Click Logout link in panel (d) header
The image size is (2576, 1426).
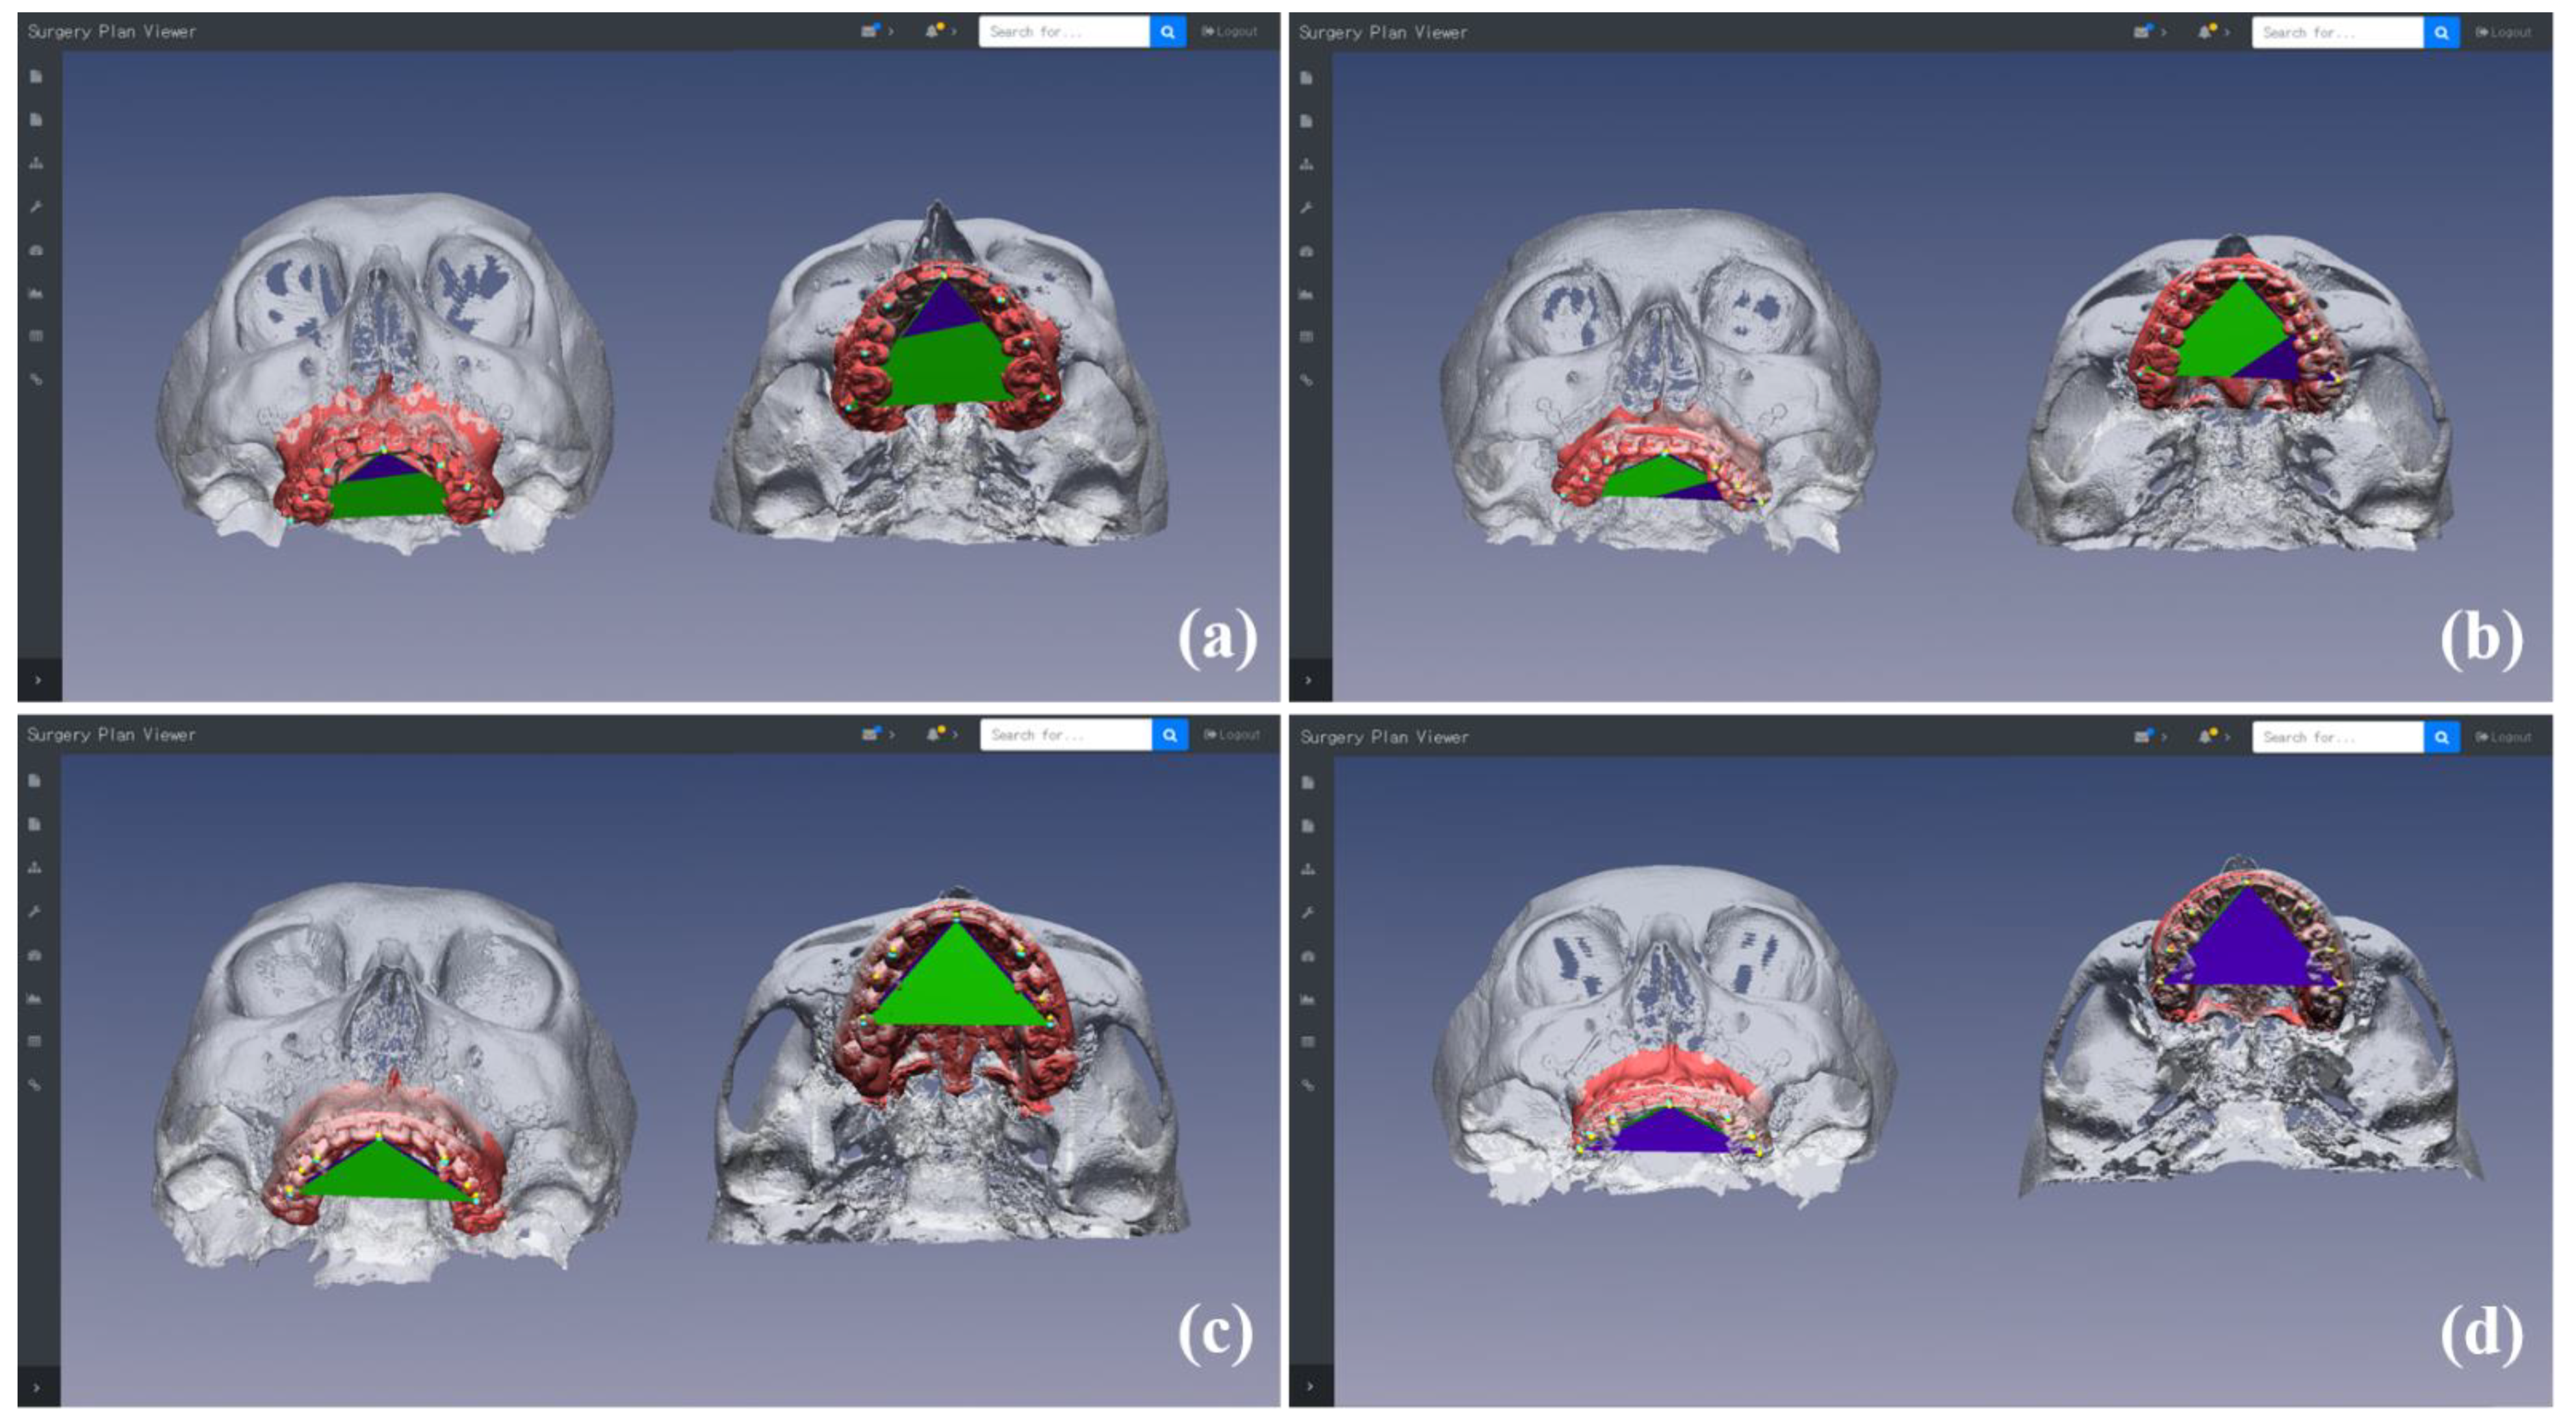(2503, 737)
